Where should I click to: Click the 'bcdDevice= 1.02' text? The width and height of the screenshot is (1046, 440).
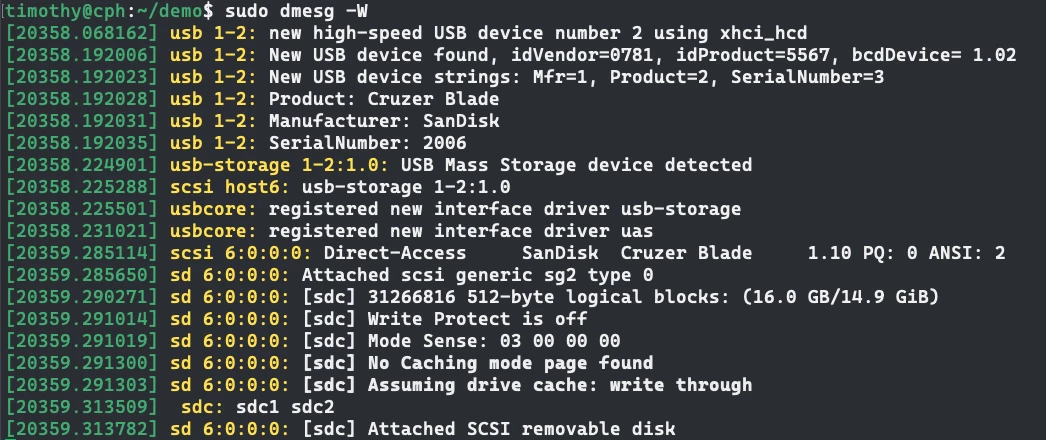pos(929,55)
